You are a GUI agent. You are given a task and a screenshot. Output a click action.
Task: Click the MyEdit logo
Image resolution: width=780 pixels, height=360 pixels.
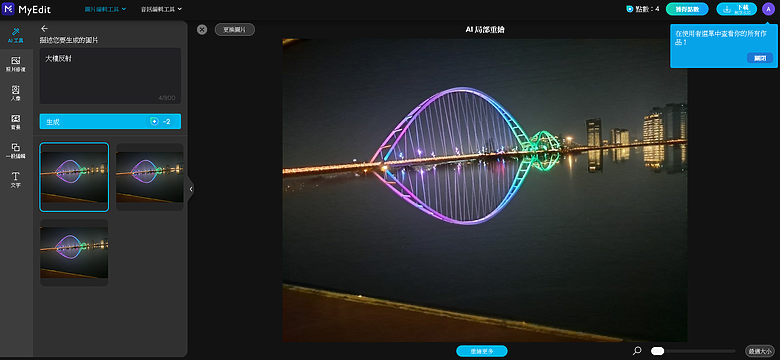click(x=26, y=9)
